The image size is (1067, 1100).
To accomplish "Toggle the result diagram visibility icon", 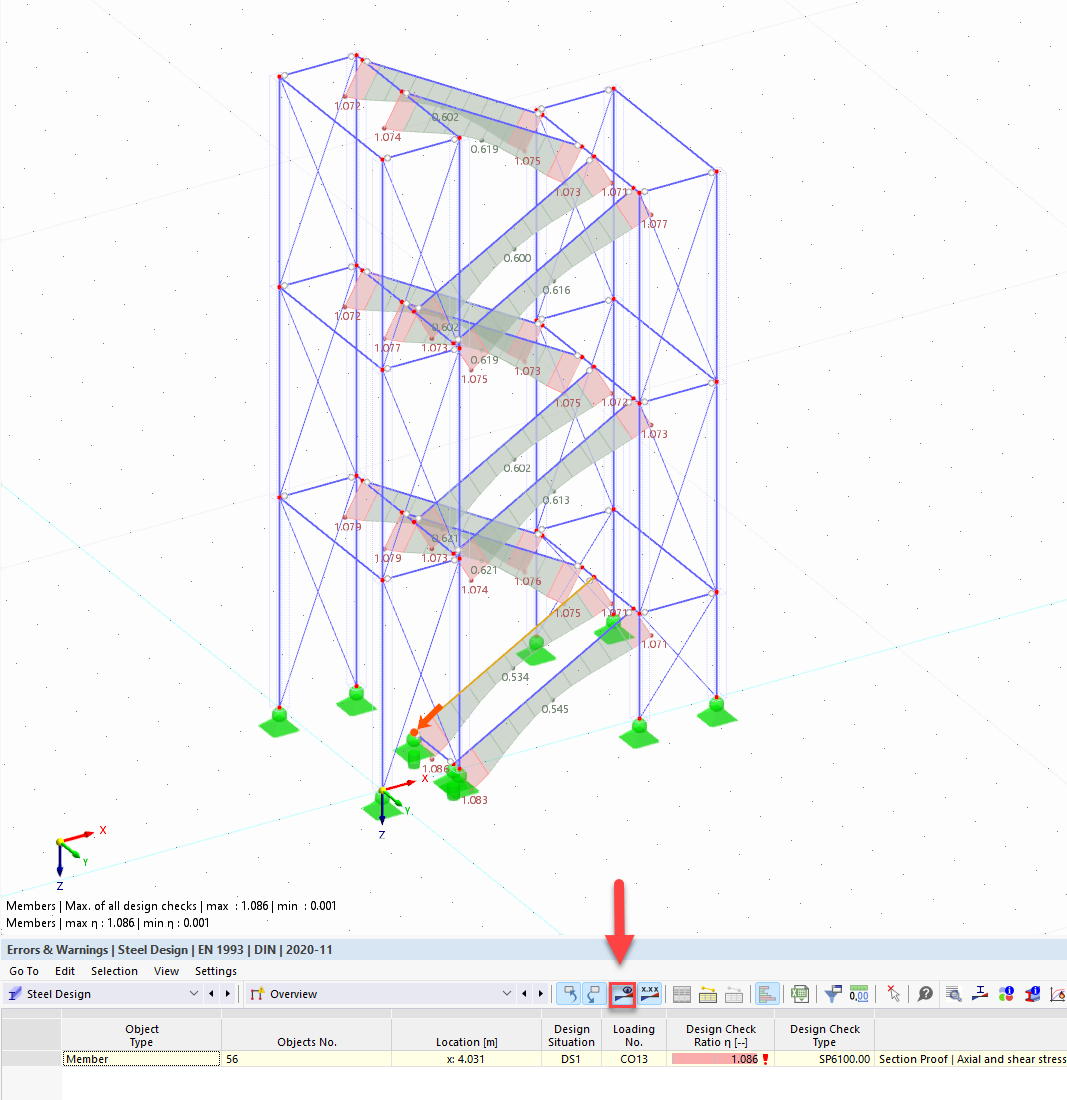I will tap(622, 994).
